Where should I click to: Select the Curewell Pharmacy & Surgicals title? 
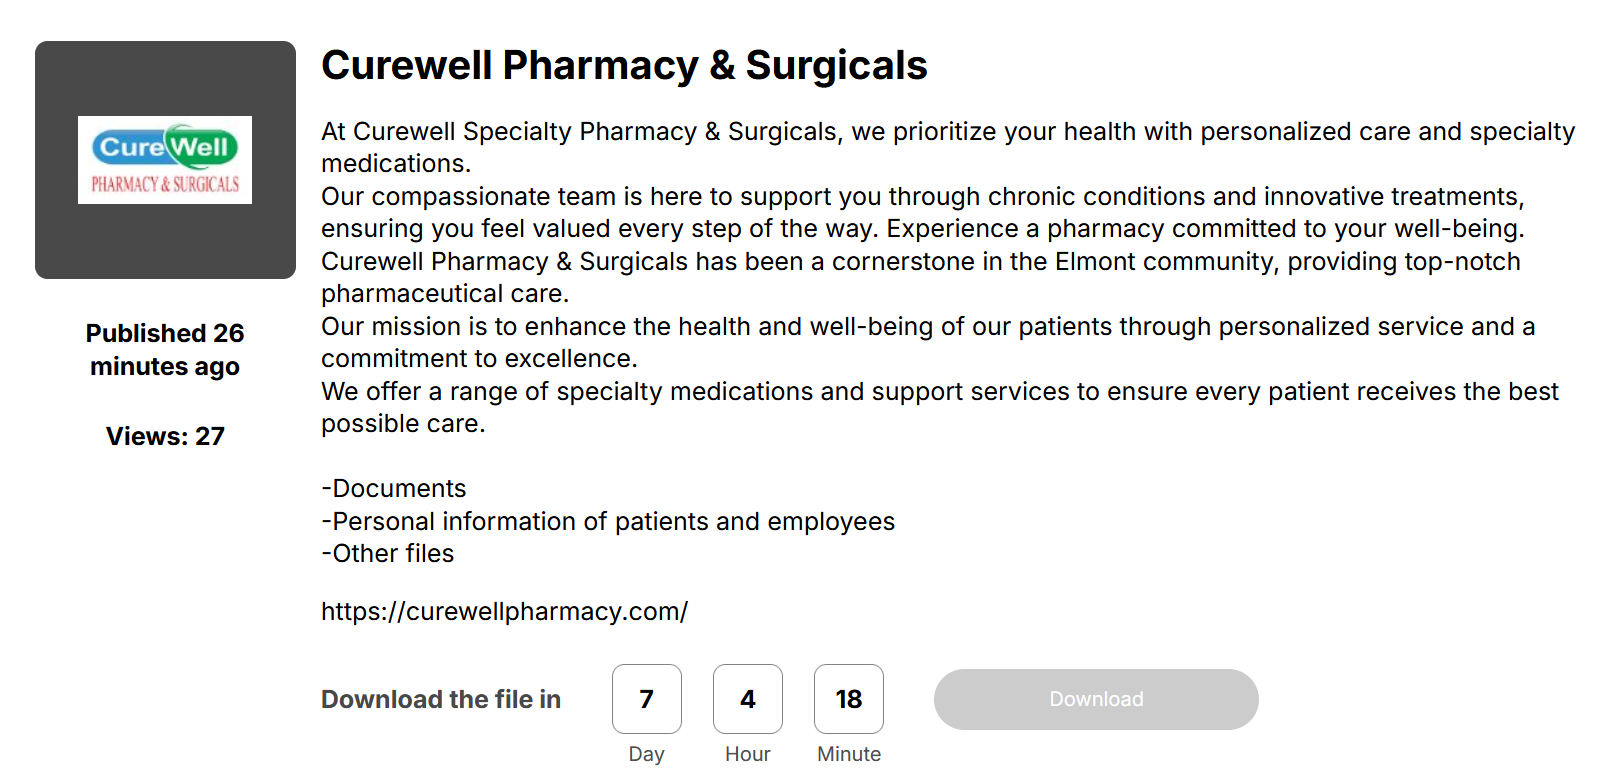coord(623,66)
